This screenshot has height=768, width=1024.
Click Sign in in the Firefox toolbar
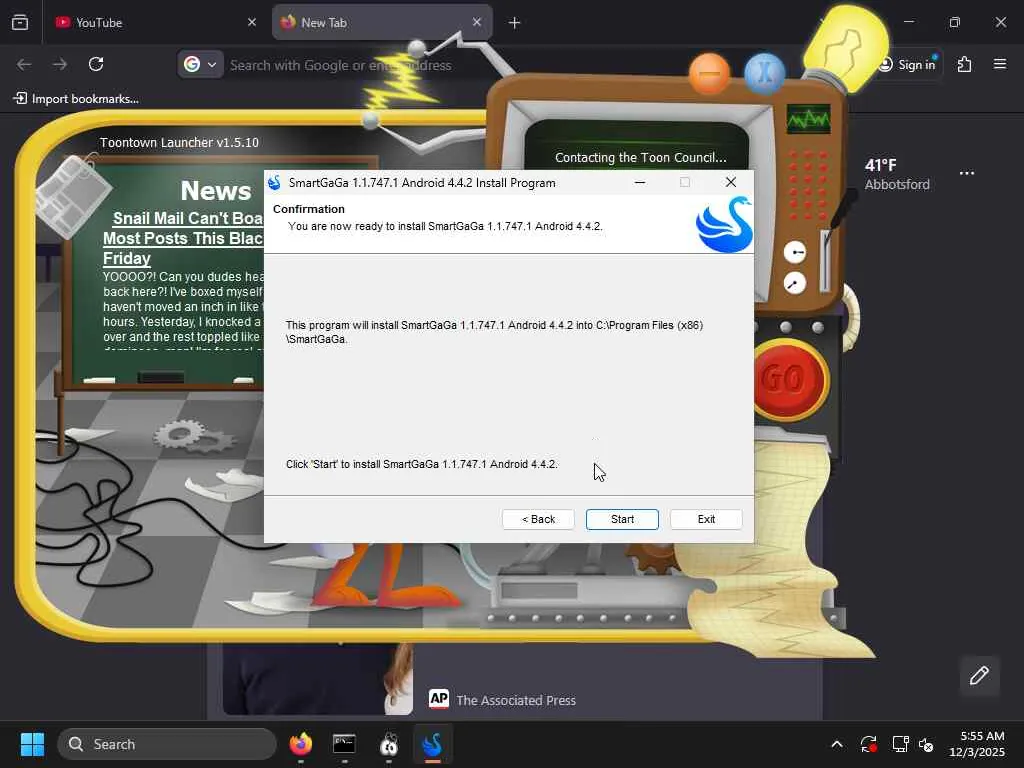[907, 65]
